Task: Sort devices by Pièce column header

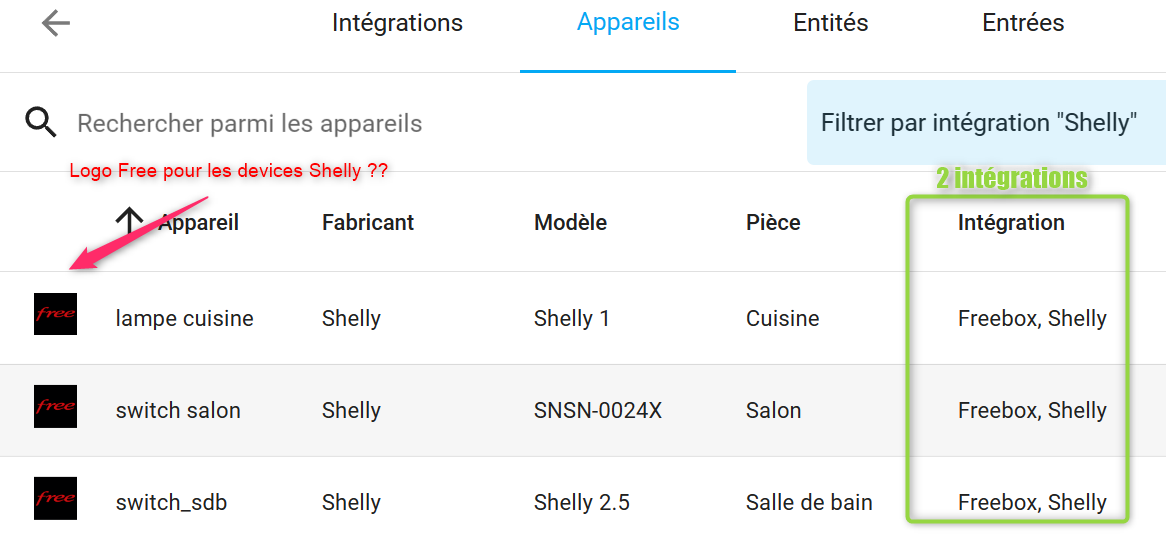Action: point(773,222)
